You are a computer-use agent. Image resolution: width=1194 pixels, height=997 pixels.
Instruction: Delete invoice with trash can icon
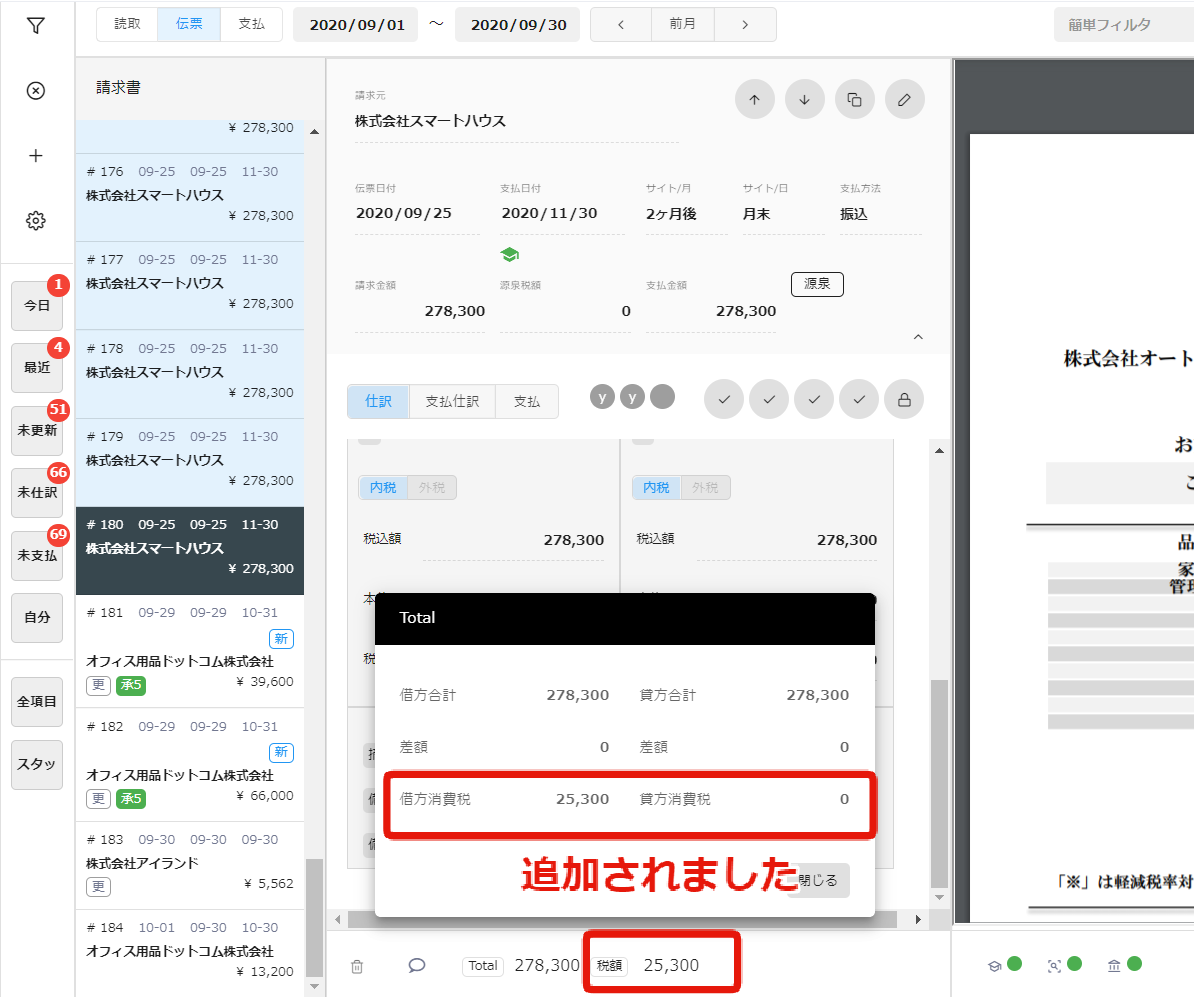pos(356,967)
